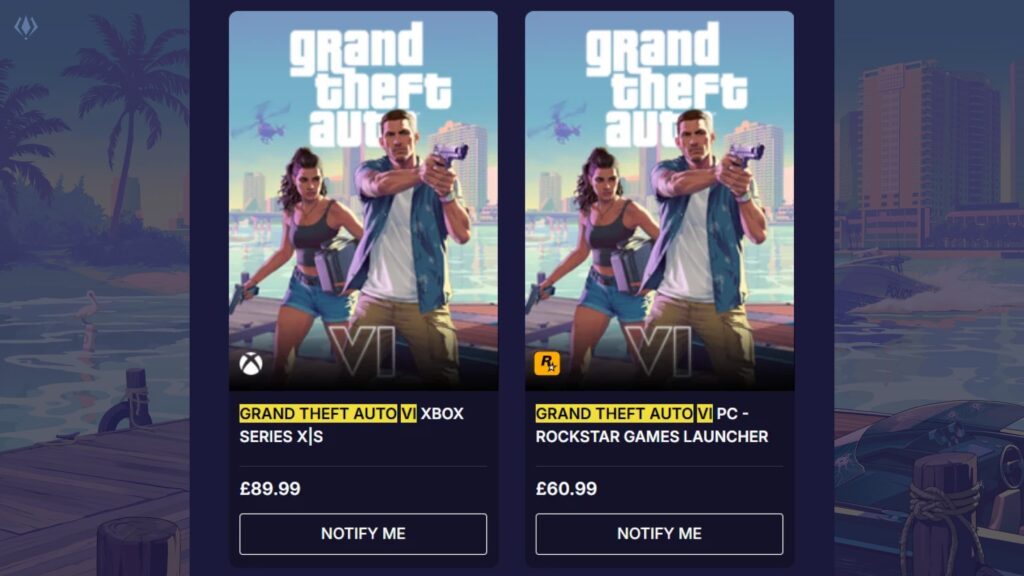Image resolution: width=1024 pixels, height=576 pixels.
Task: Click the Xbox logo on first card
Action: (251, 364)
